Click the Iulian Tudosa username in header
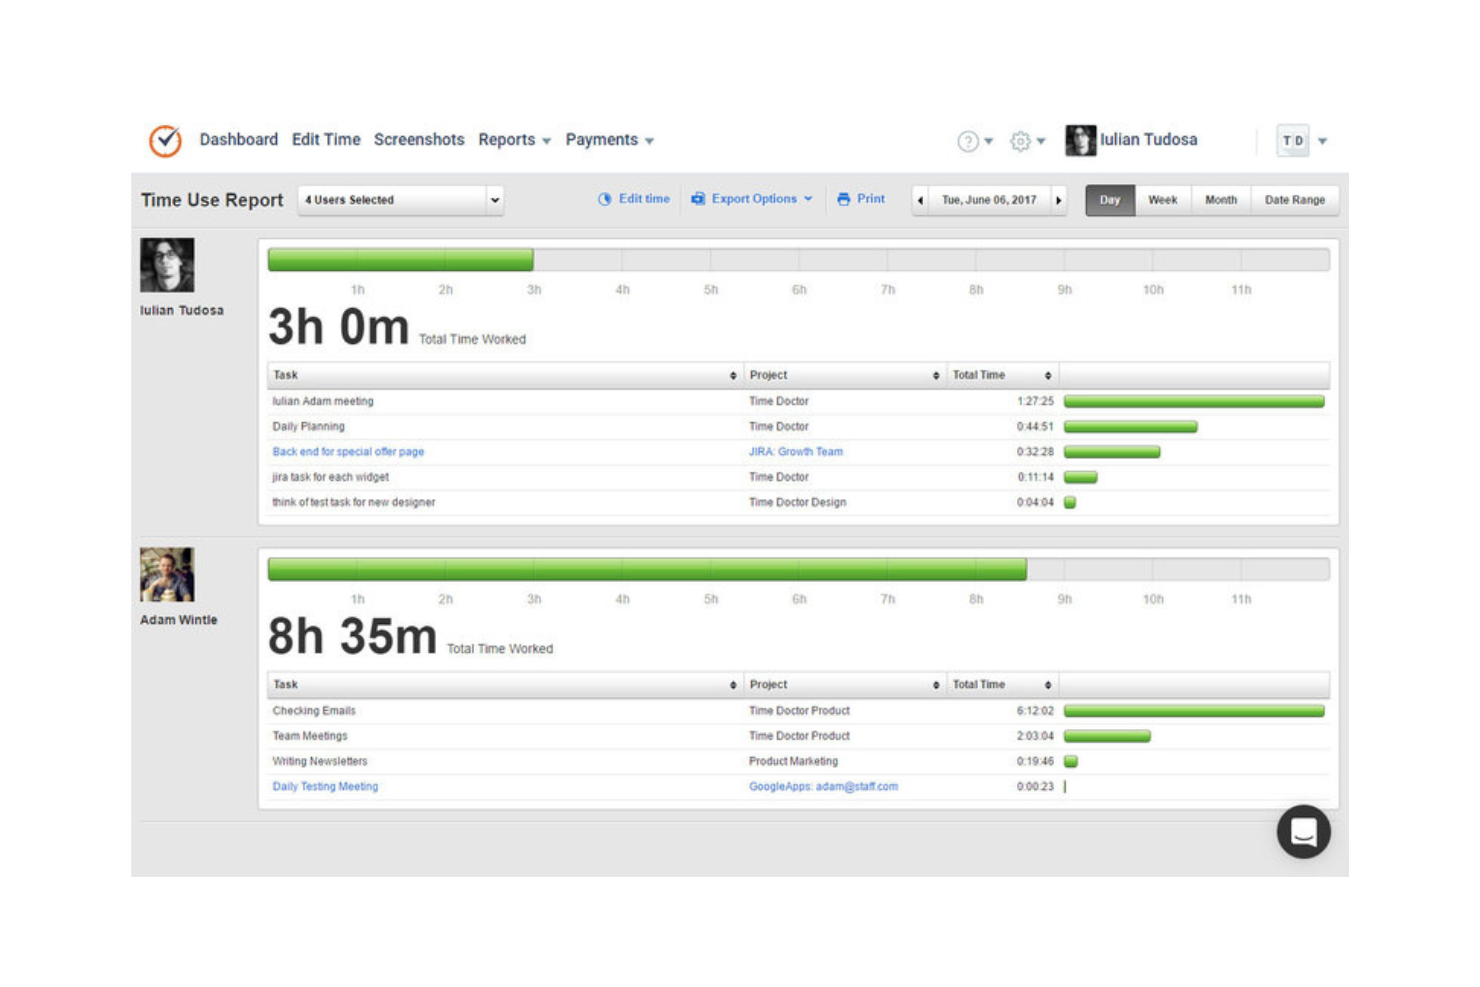The image size is (1480, 987). pyautogui.click(x=1149, y=140)
